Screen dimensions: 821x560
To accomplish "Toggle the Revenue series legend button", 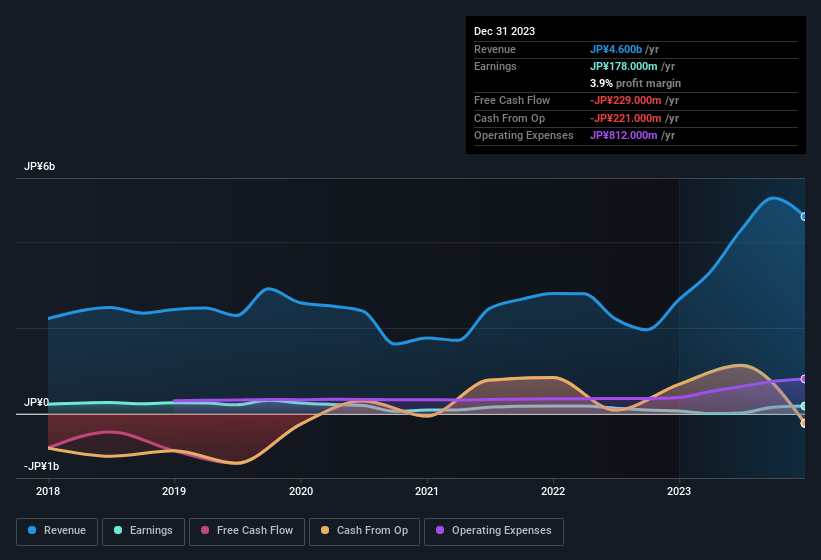I will (57, 531).
